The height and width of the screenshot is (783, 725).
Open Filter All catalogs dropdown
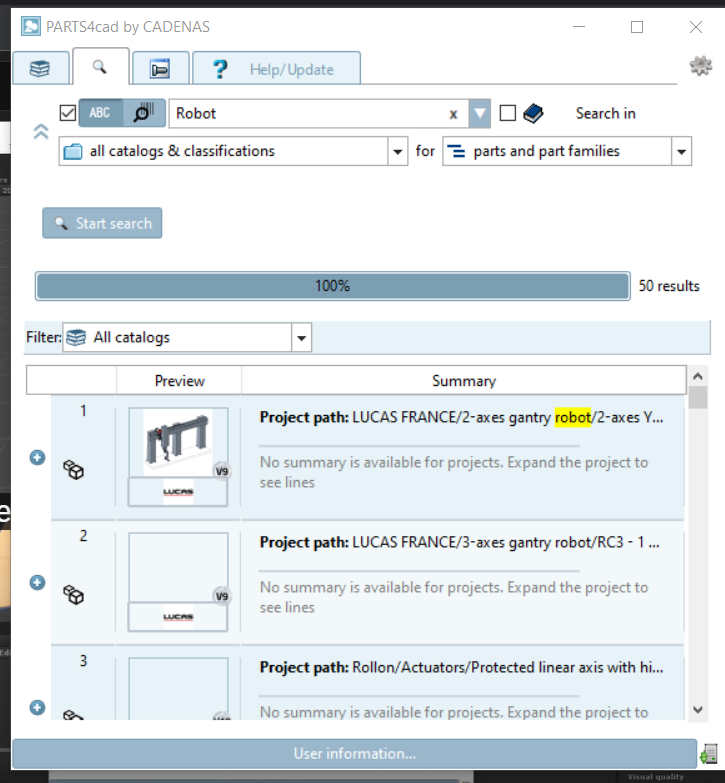187,338
